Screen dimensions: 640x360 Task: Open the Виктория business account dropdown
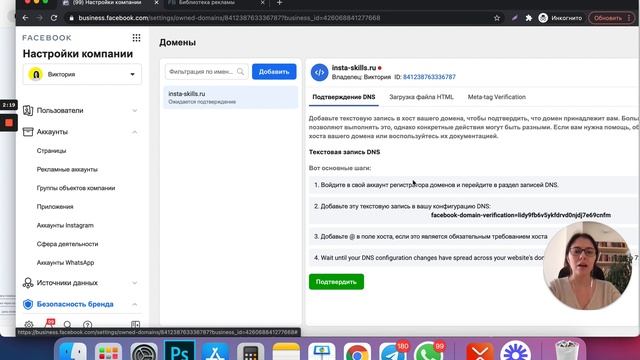tap(82, 74)
